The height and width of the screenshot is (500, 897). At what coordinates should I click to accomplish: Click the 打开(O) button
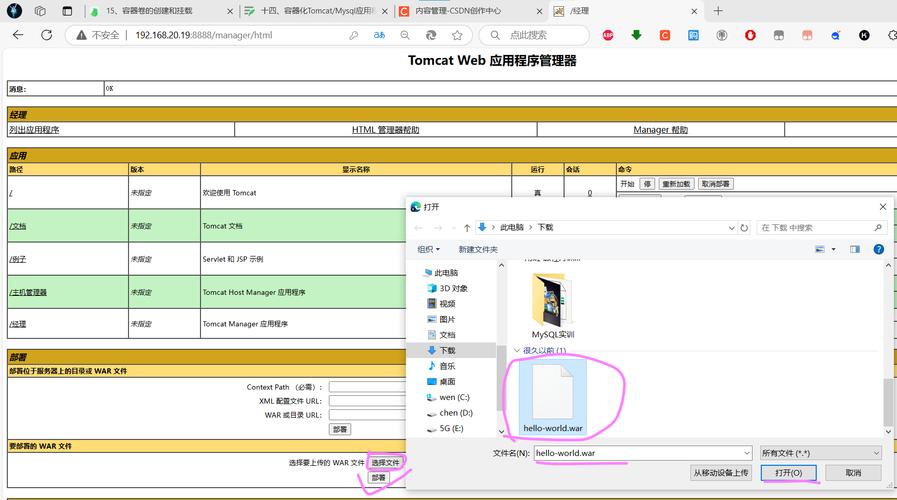pyautogui.click(x=788, y=473)
